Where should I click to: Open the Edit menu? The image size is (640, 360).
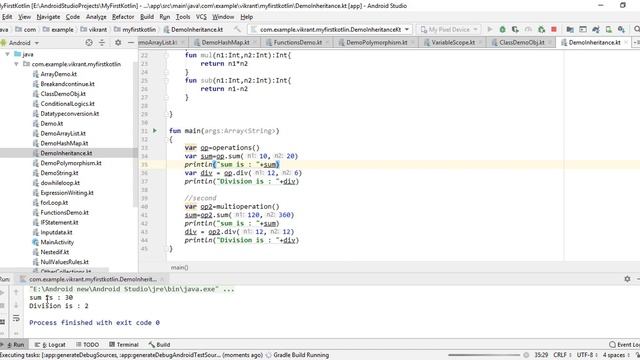[x=7, y=17]
